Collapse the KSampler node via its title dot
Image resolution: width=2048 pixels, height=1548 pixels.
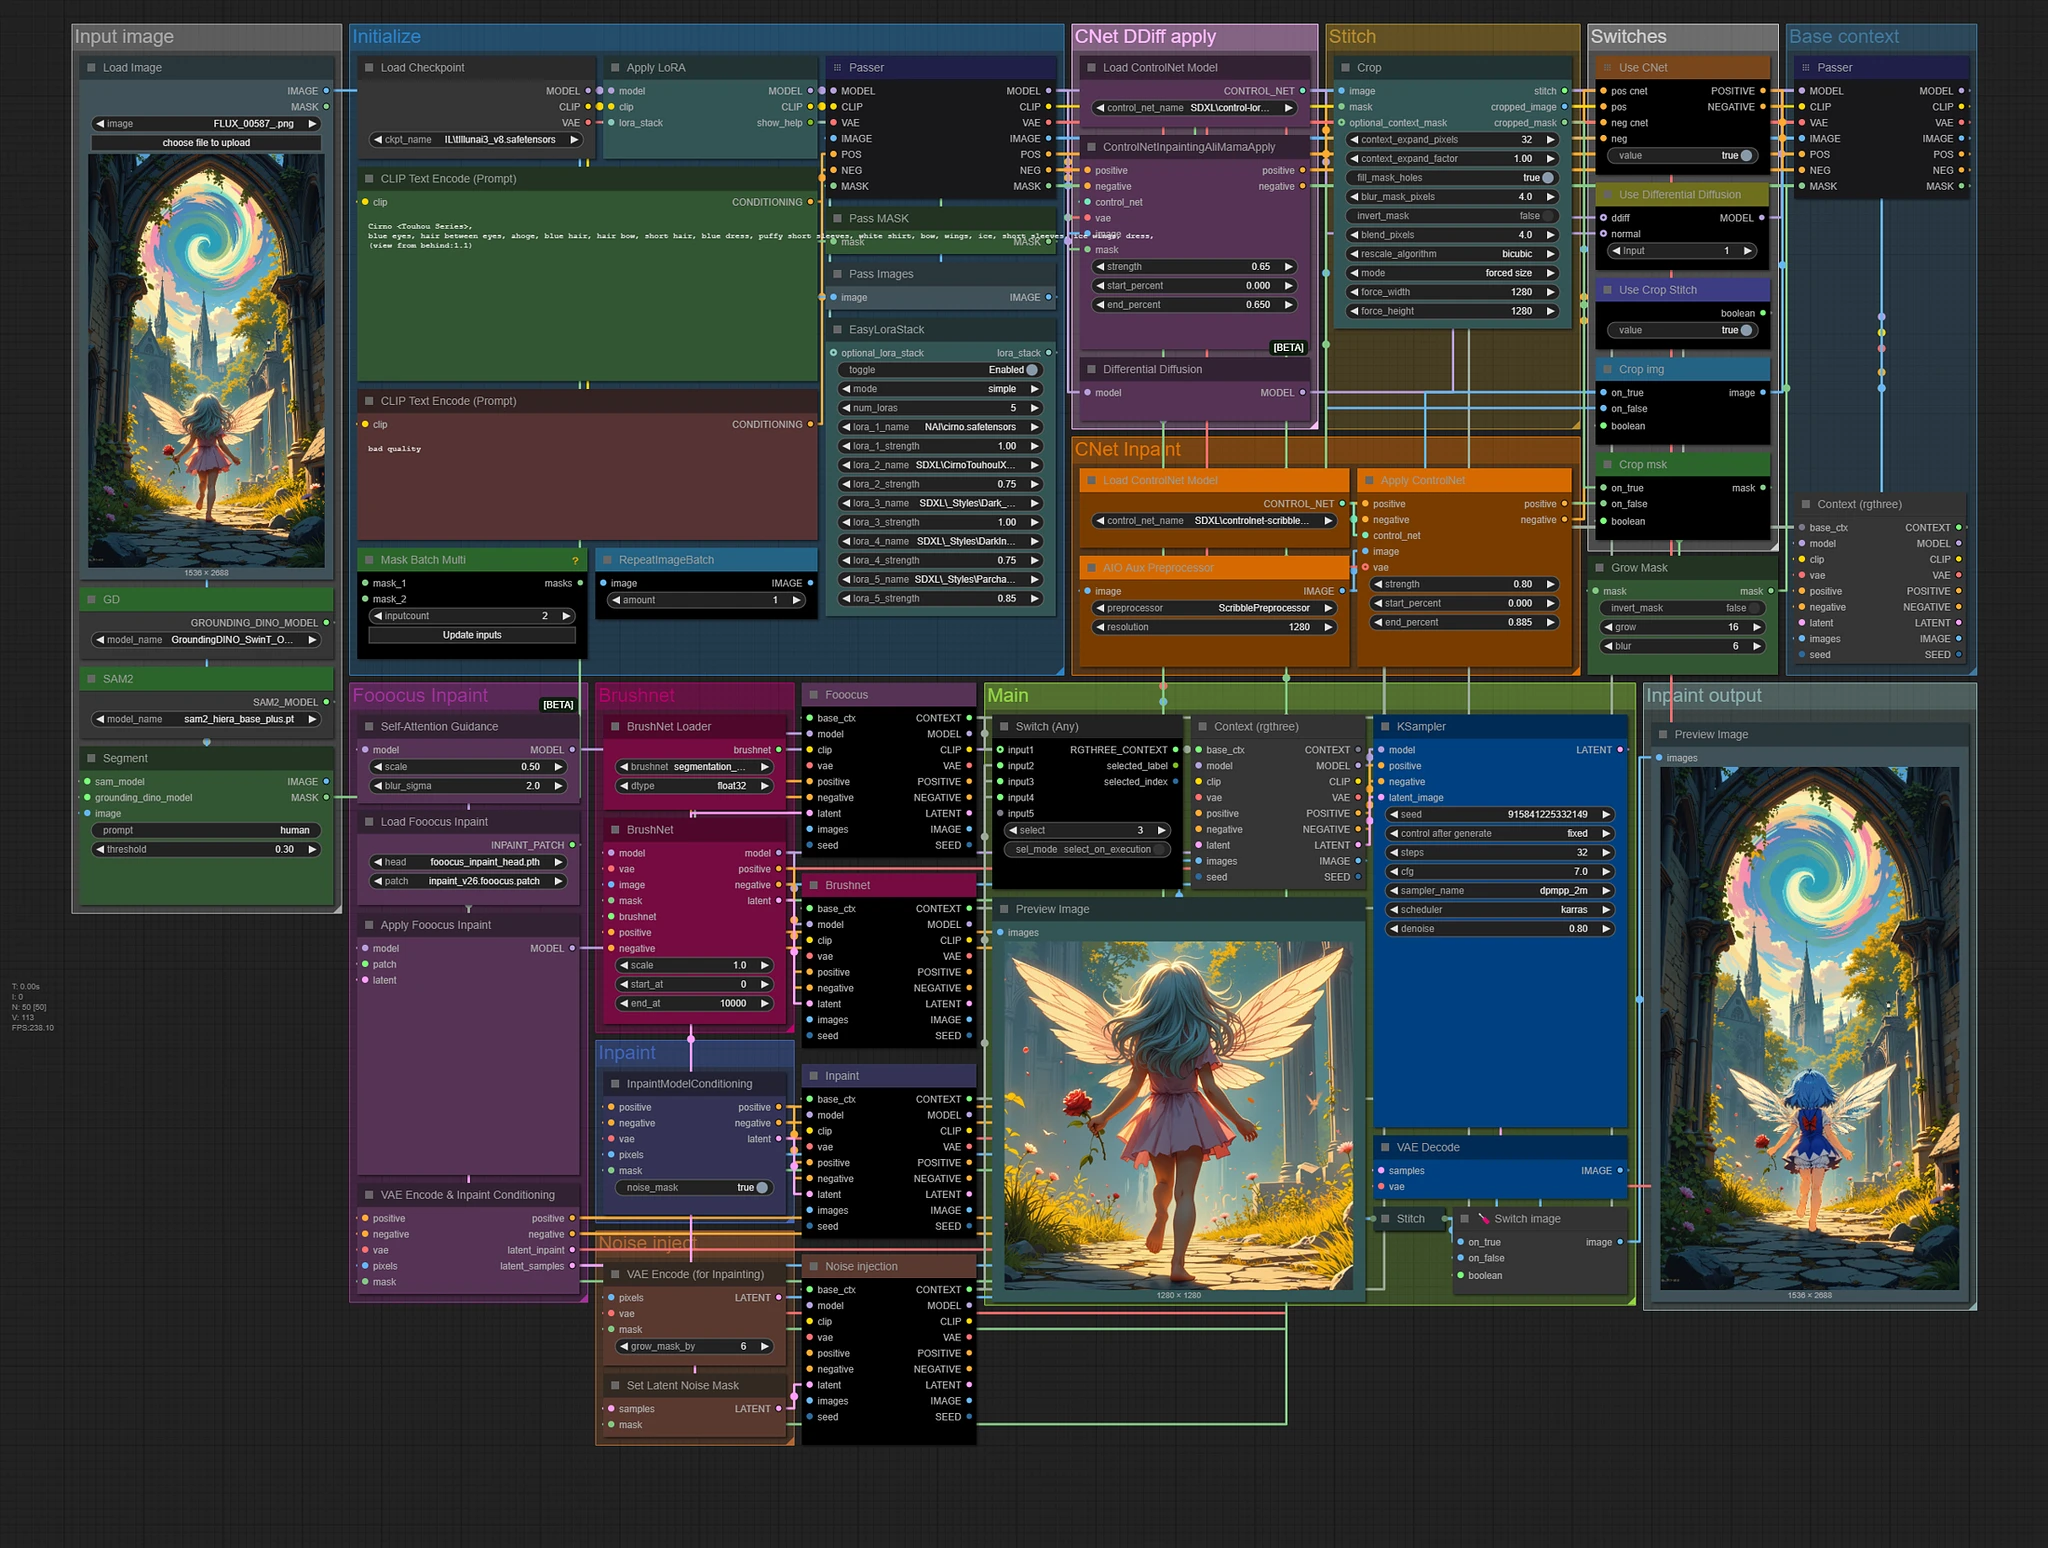coord(1385,727)
